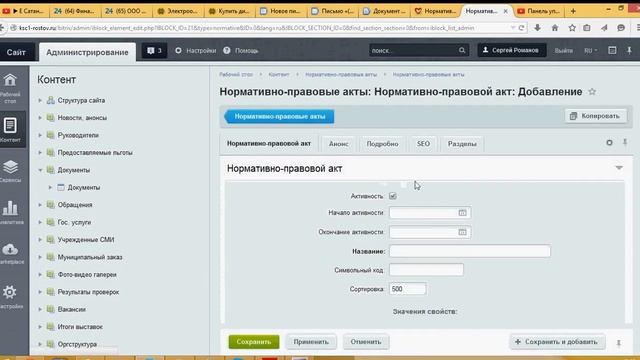The width and height of the screenshot is (640, 360).
Task: Click Сохранить и добавить button
Action: (x=557, y=342)
